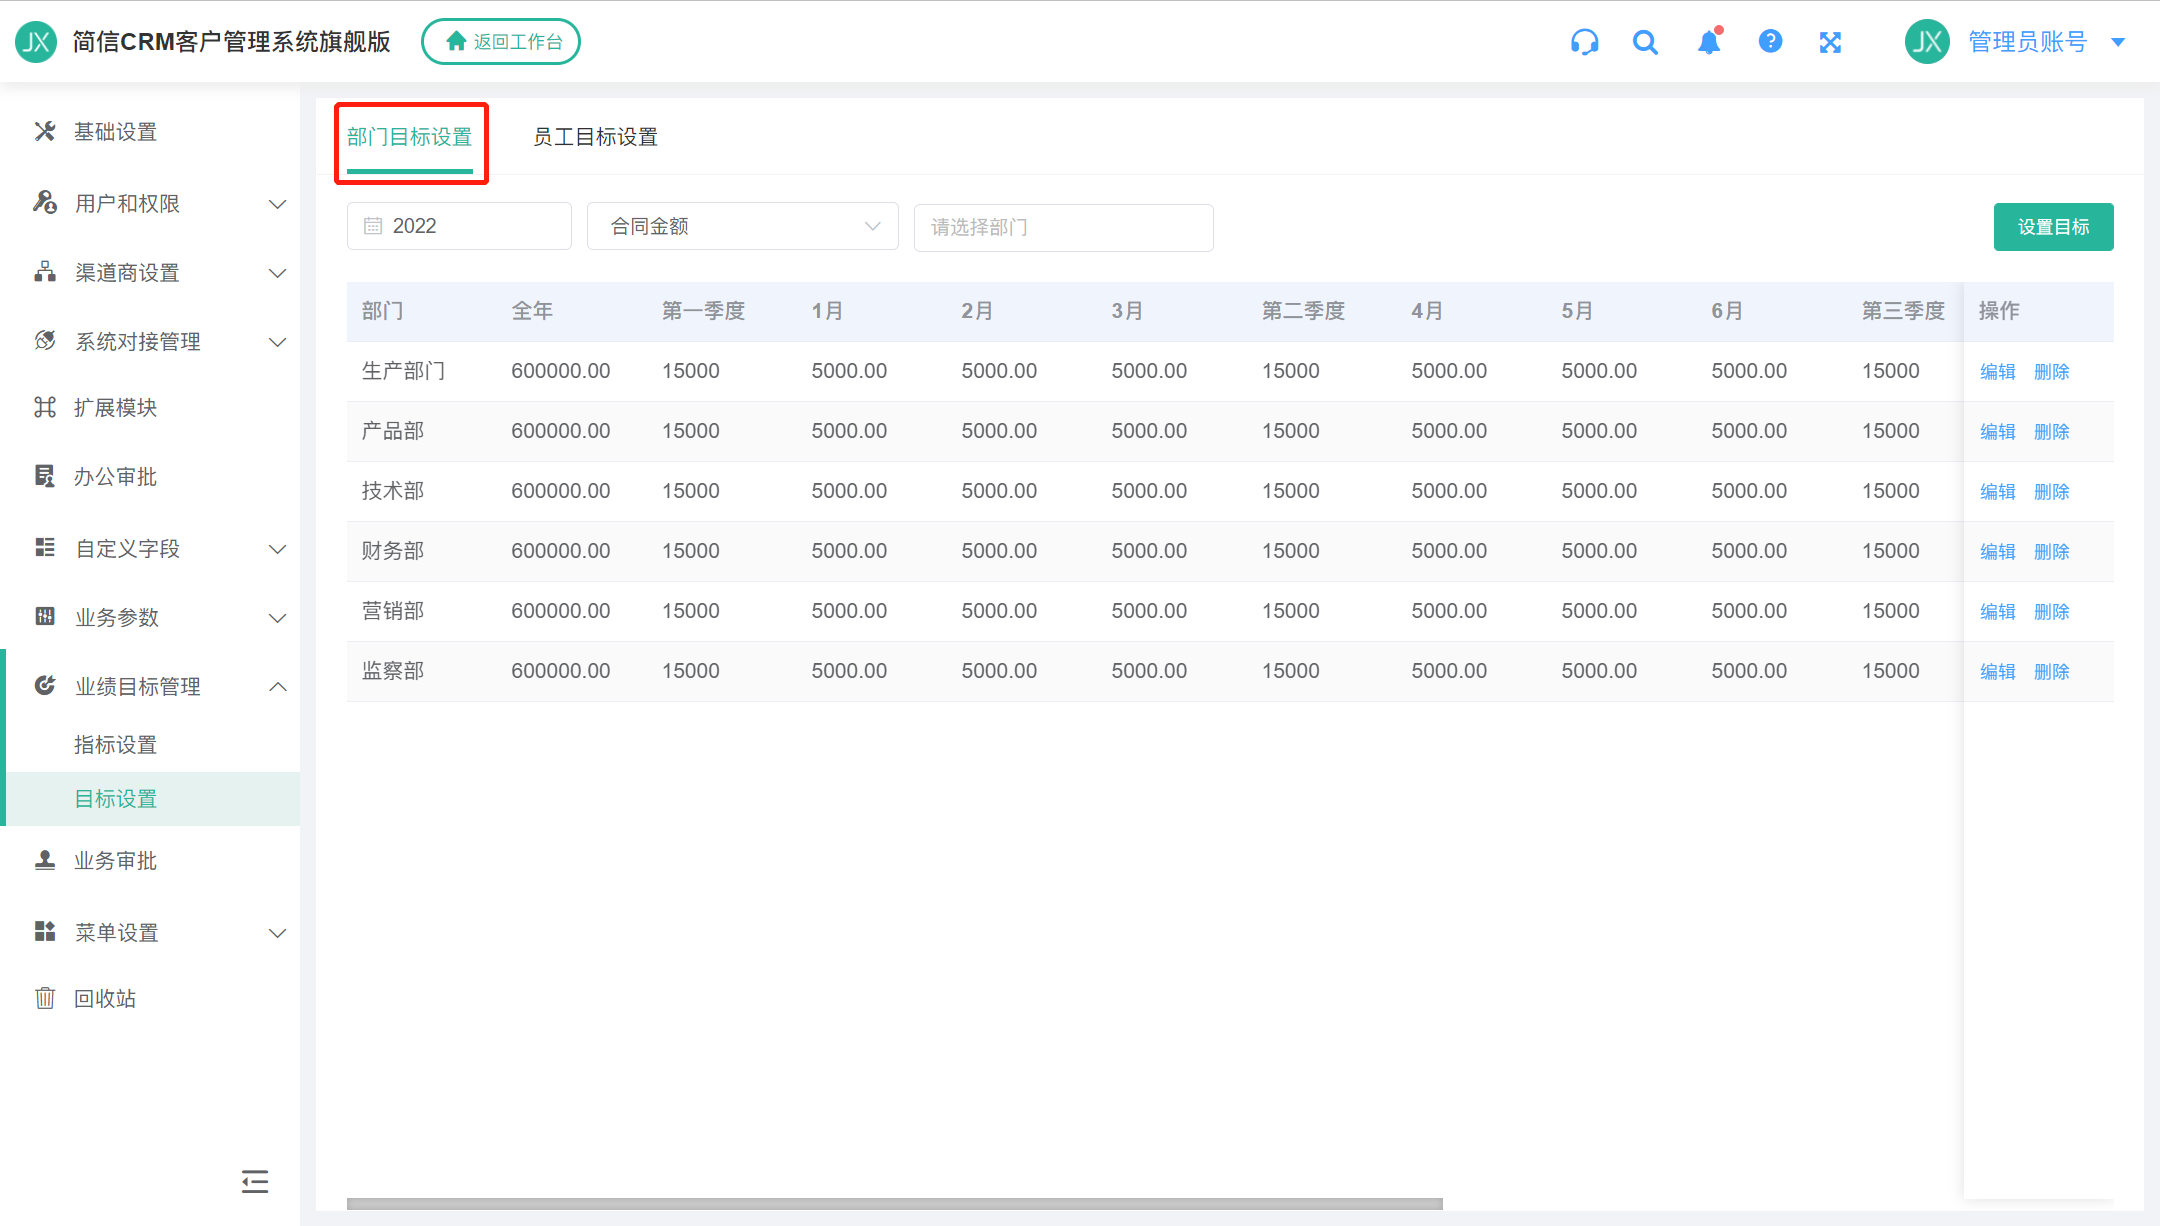
Task: Open the 合同金额 indicator dropdown
Action: tap(742, 227)
